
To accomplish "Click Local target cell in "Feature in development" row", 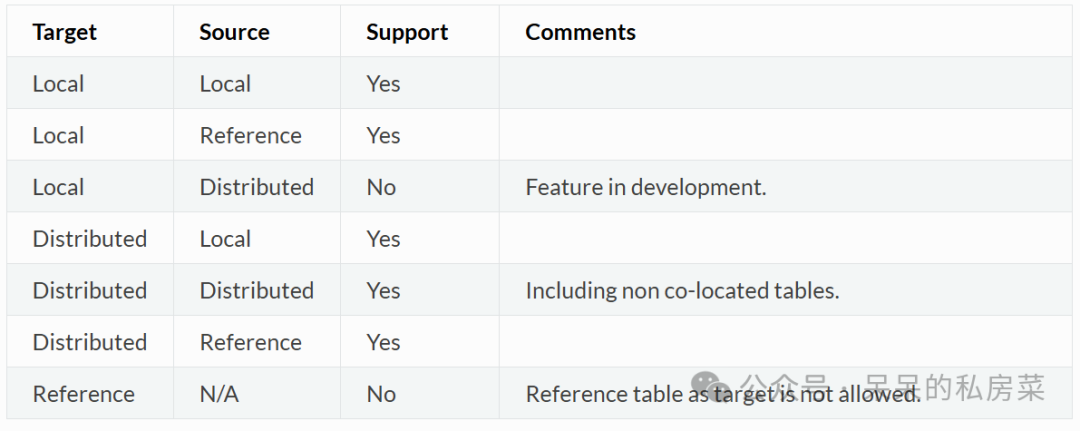I will click(x=58, y=187).
